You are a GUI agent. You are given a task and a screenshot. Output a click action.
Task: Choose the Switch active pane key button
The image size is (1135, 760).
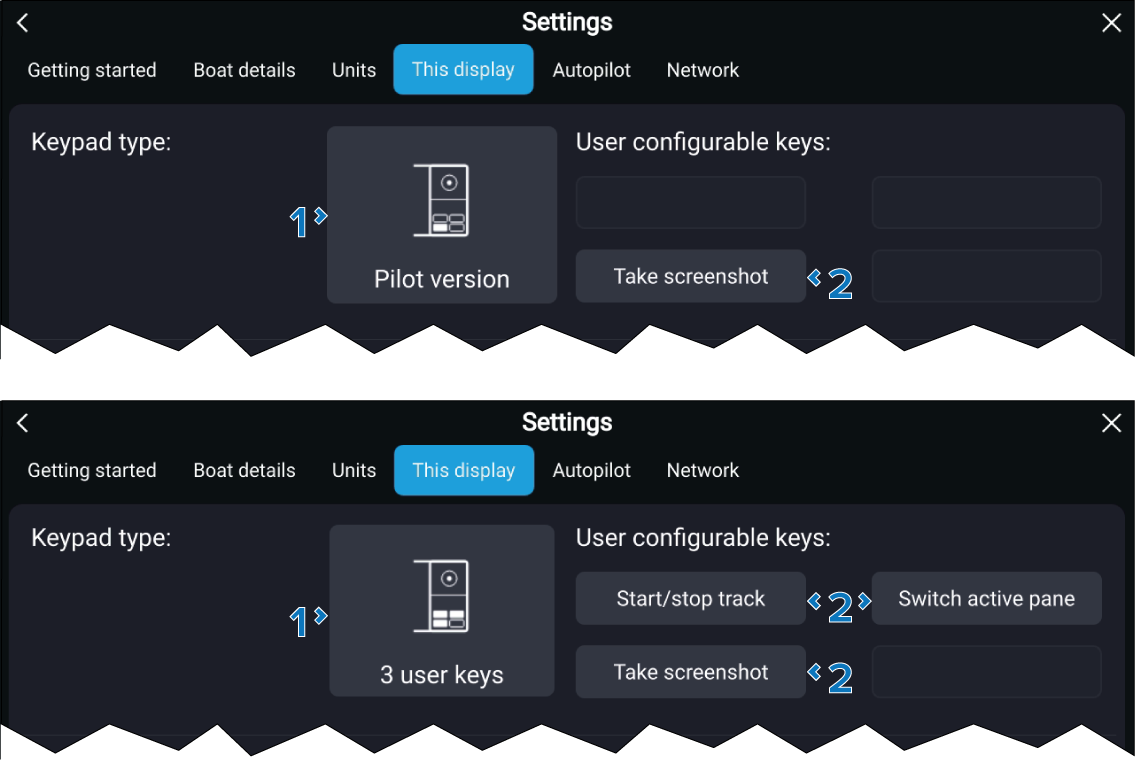986,599
